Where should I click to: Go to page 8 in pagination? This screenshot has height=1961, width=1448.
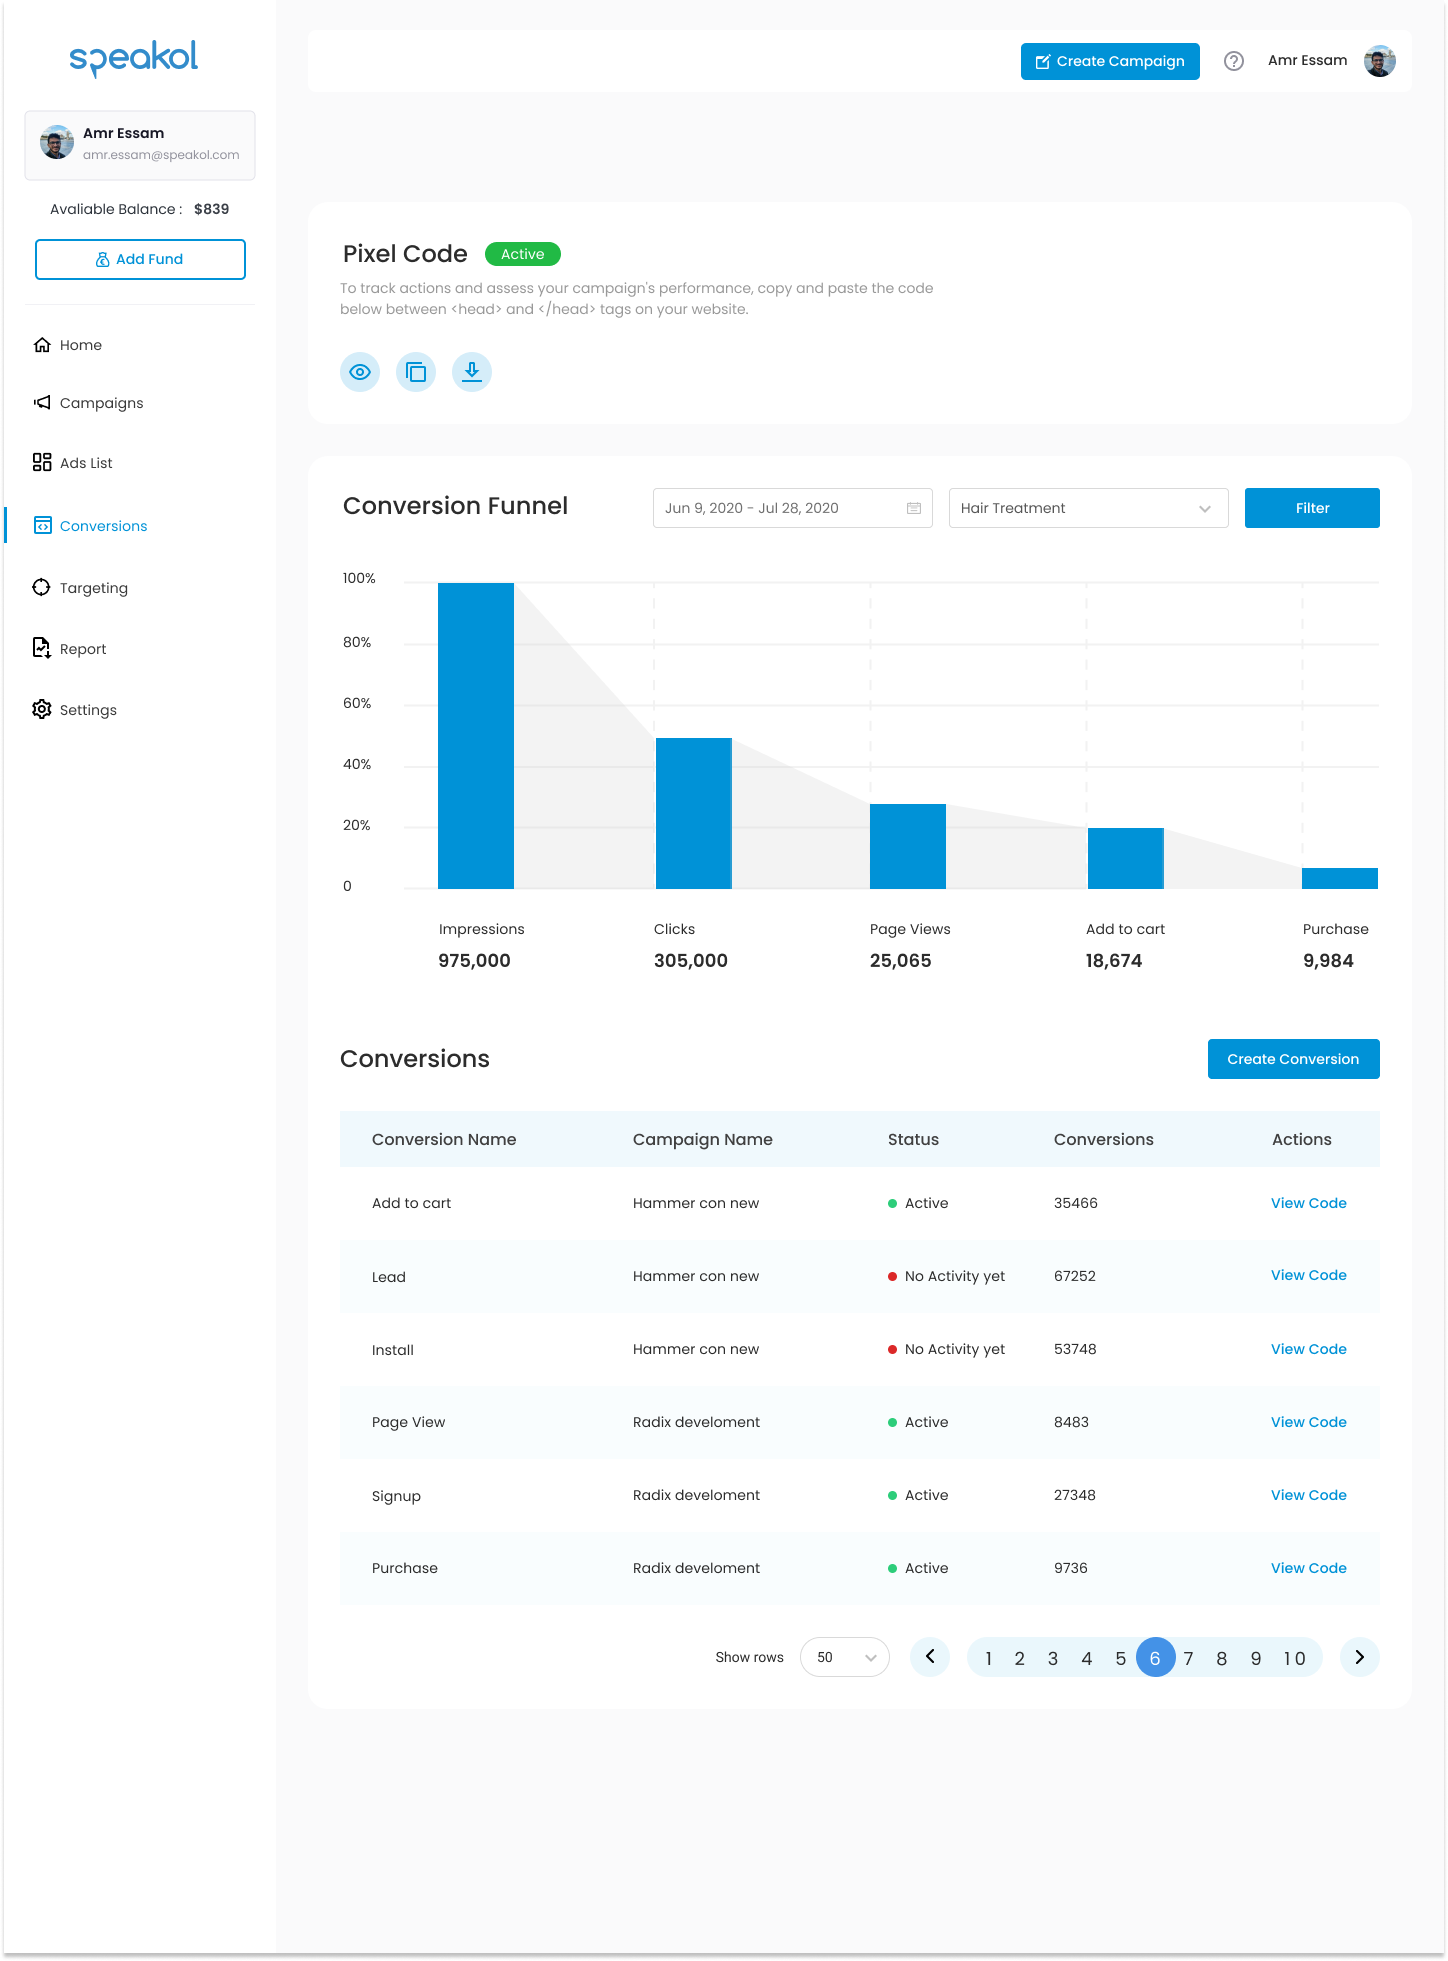pyautogui.click(x=1222, y=1658)
